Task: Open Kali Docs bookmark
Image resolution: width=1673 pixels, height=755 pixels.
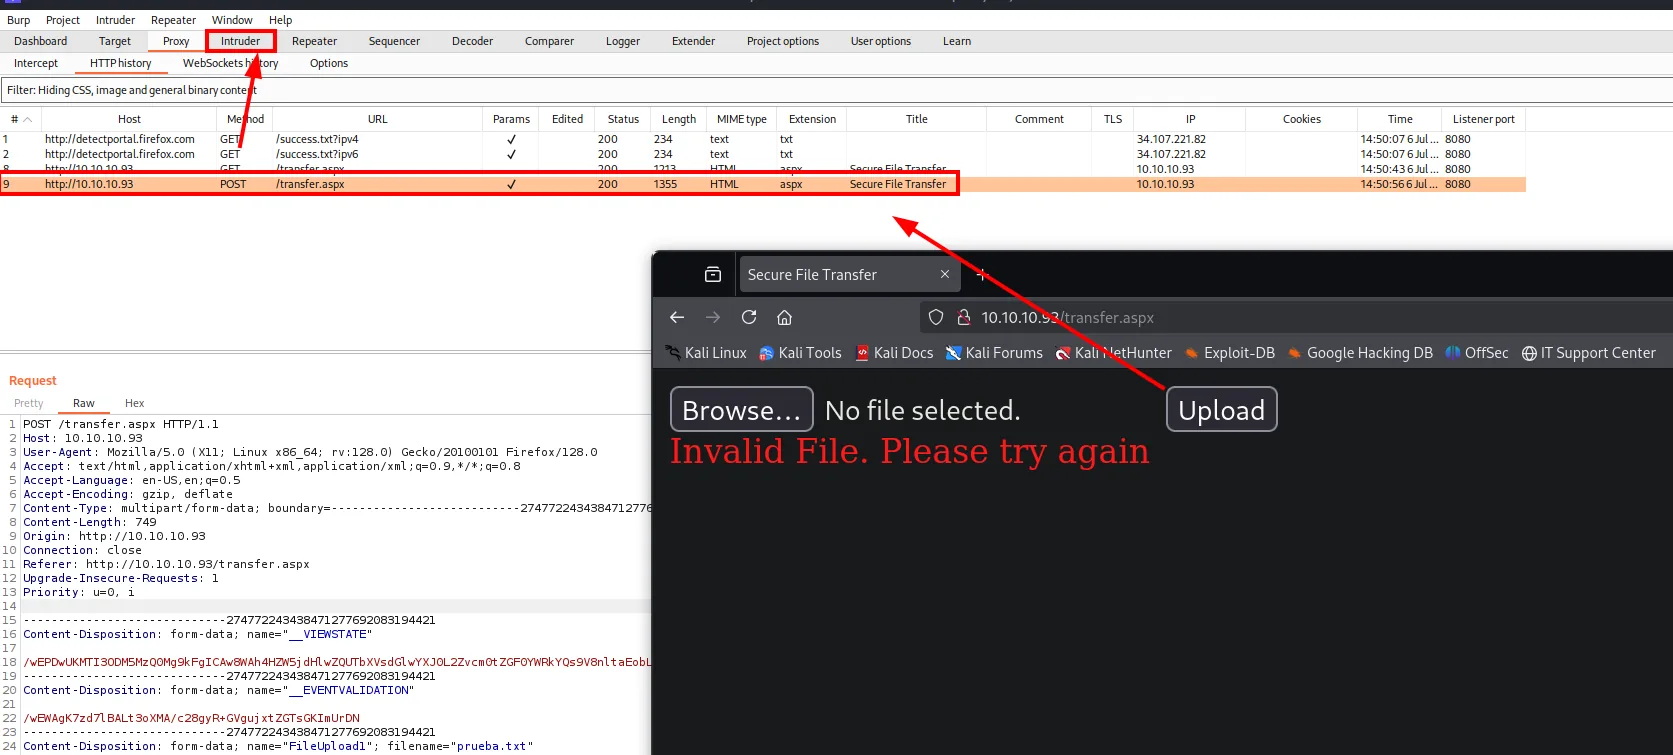Action: pyautogui.click(x=894, y=353)
